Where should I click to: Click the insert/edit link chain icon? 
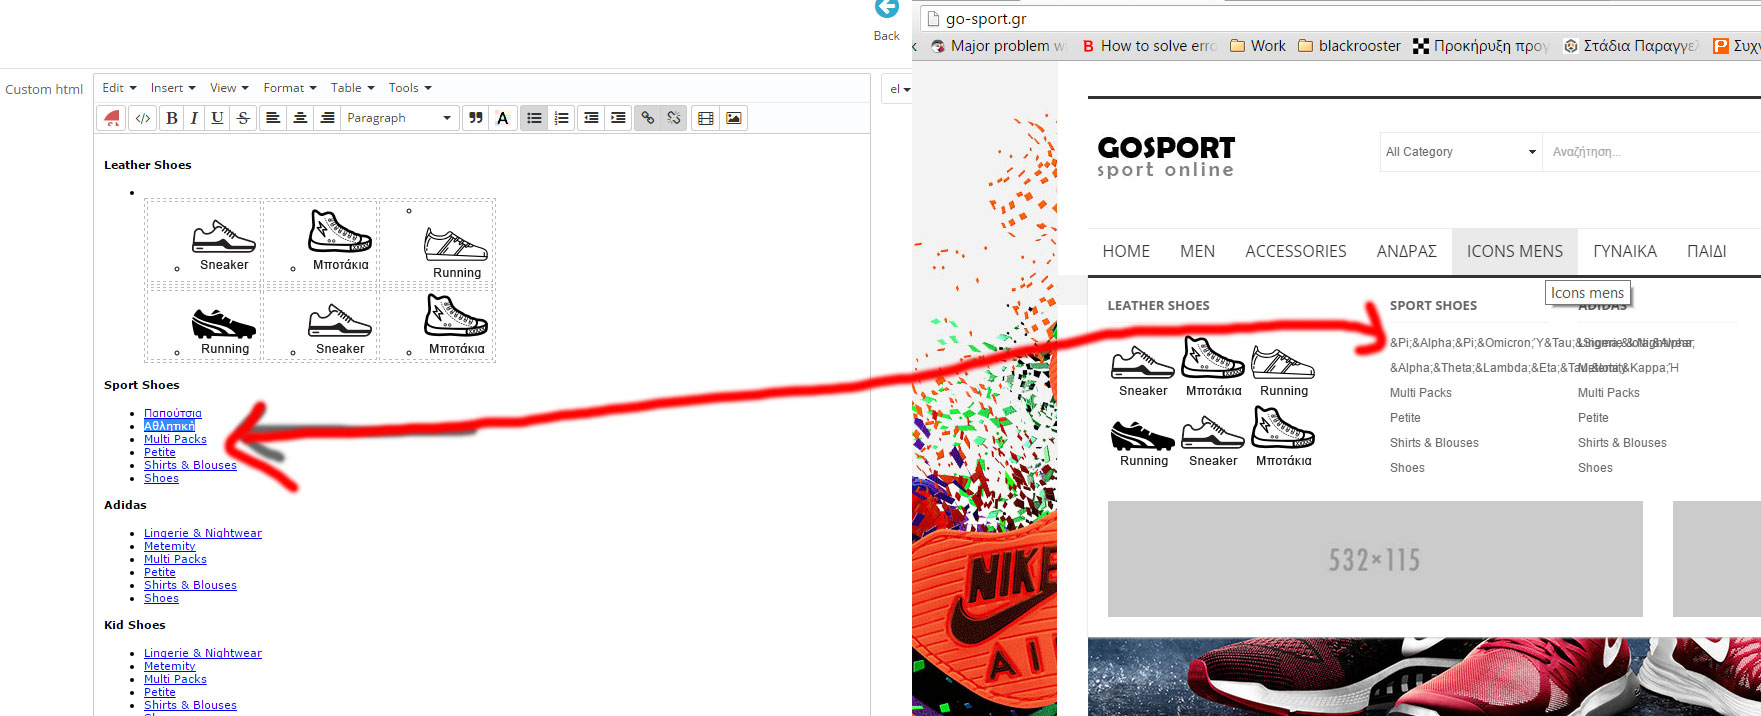(x=648, y=118)
